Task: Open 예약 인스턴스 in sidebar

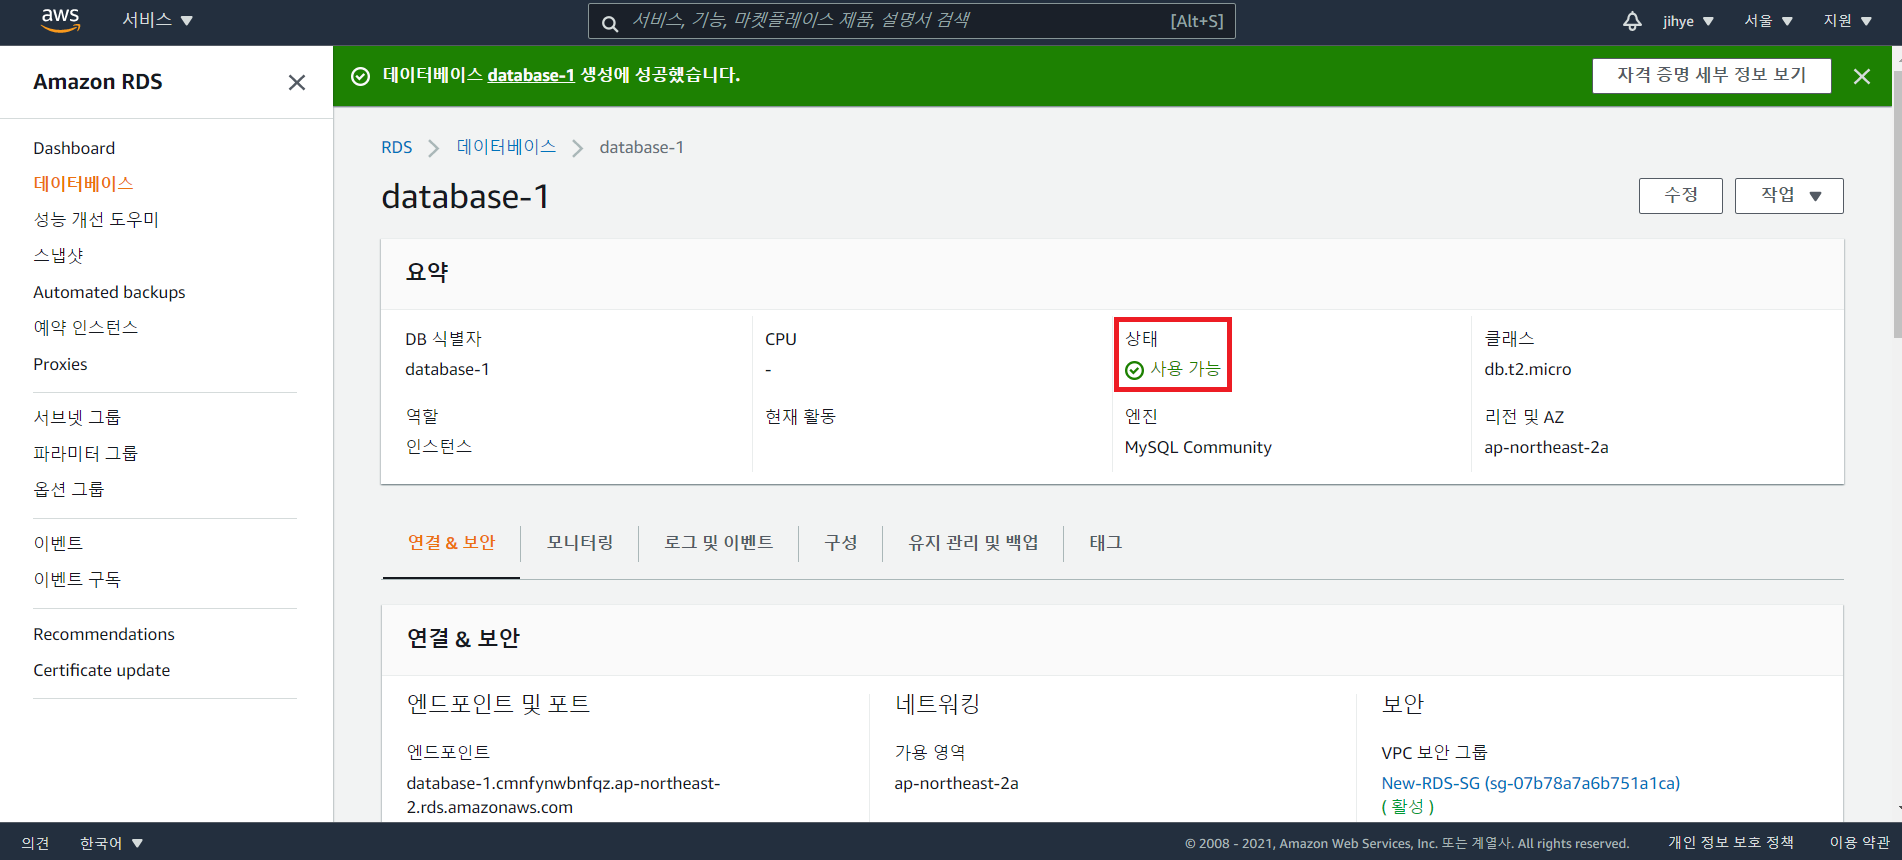Action: tap(85, 328)
